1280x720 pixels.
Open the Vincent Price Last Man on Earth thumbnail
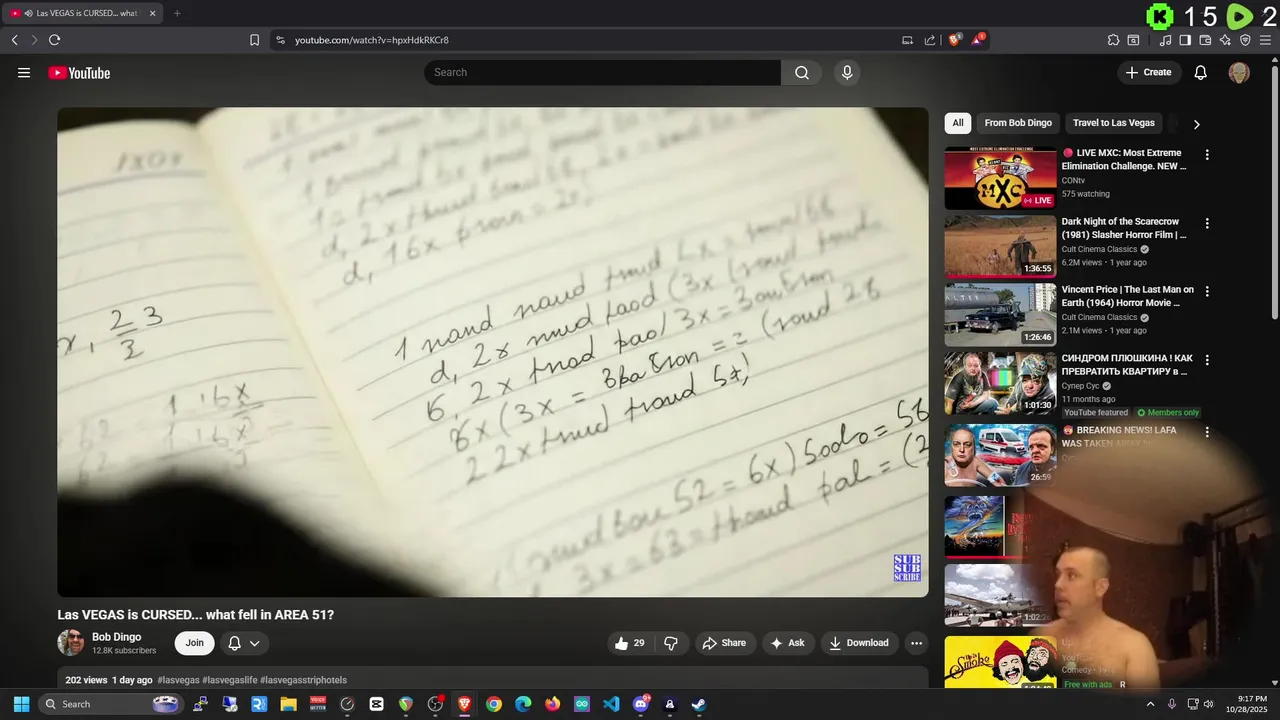point(1000,314)
